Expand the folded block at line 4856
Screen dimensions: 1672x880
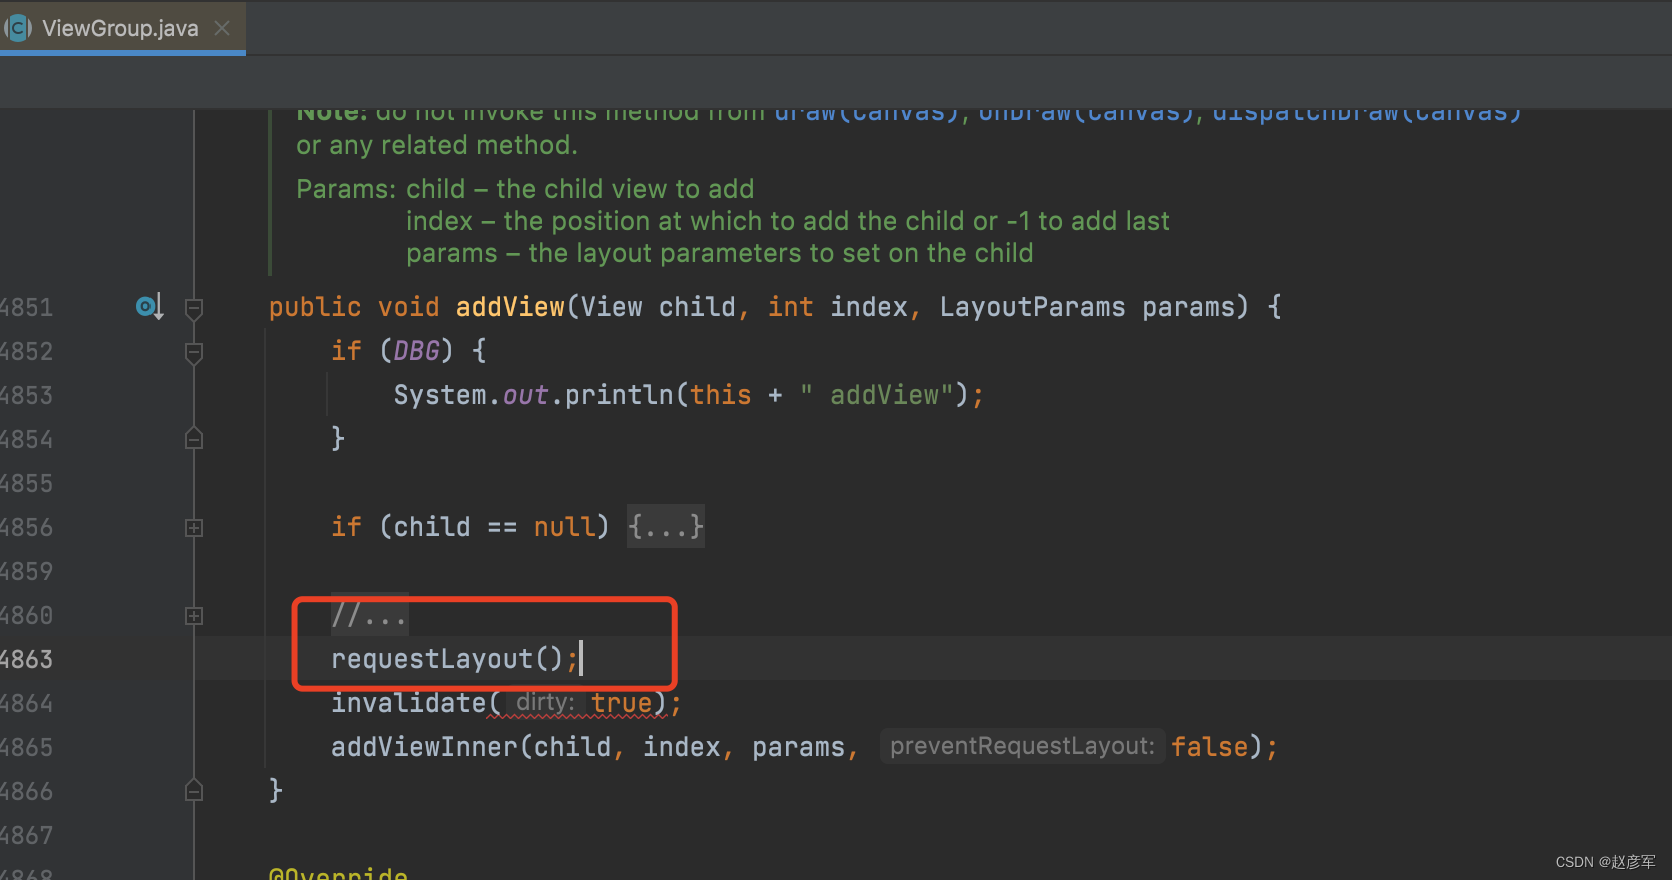coord(194,528)
